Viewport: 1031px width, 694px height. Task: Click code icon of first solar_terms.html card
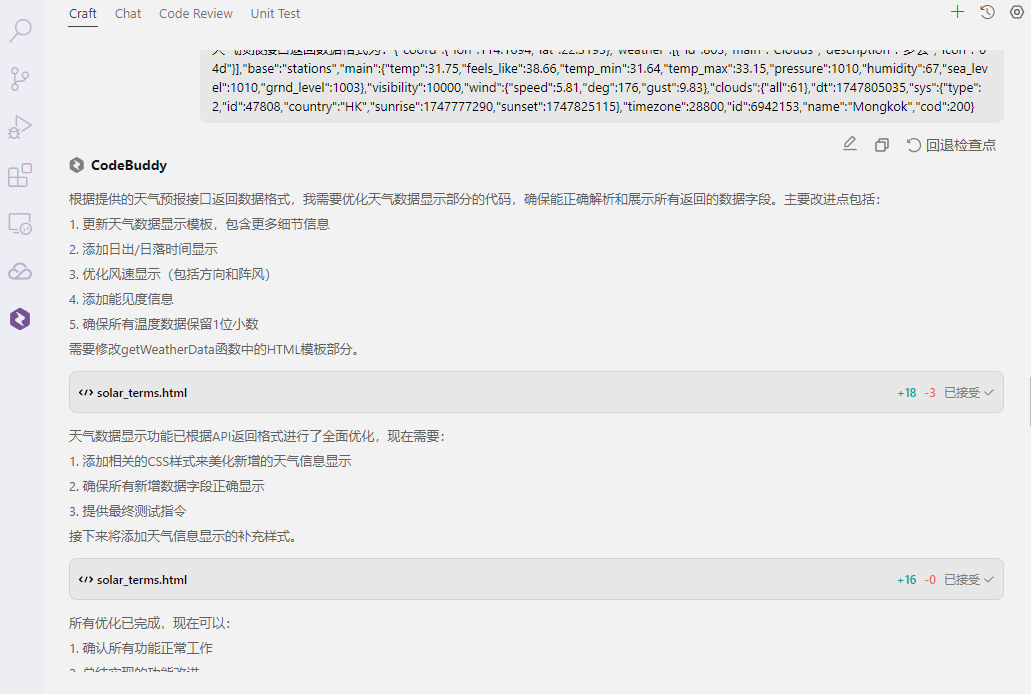coord(85,393)
